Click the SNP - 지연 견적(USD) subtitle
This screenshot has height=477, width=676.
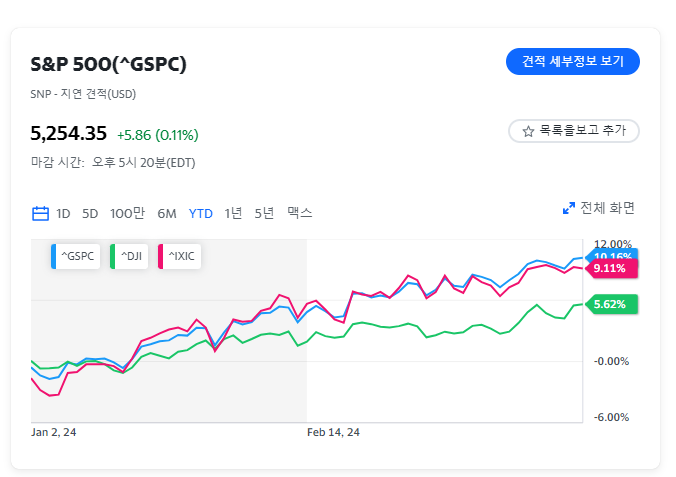83,94
